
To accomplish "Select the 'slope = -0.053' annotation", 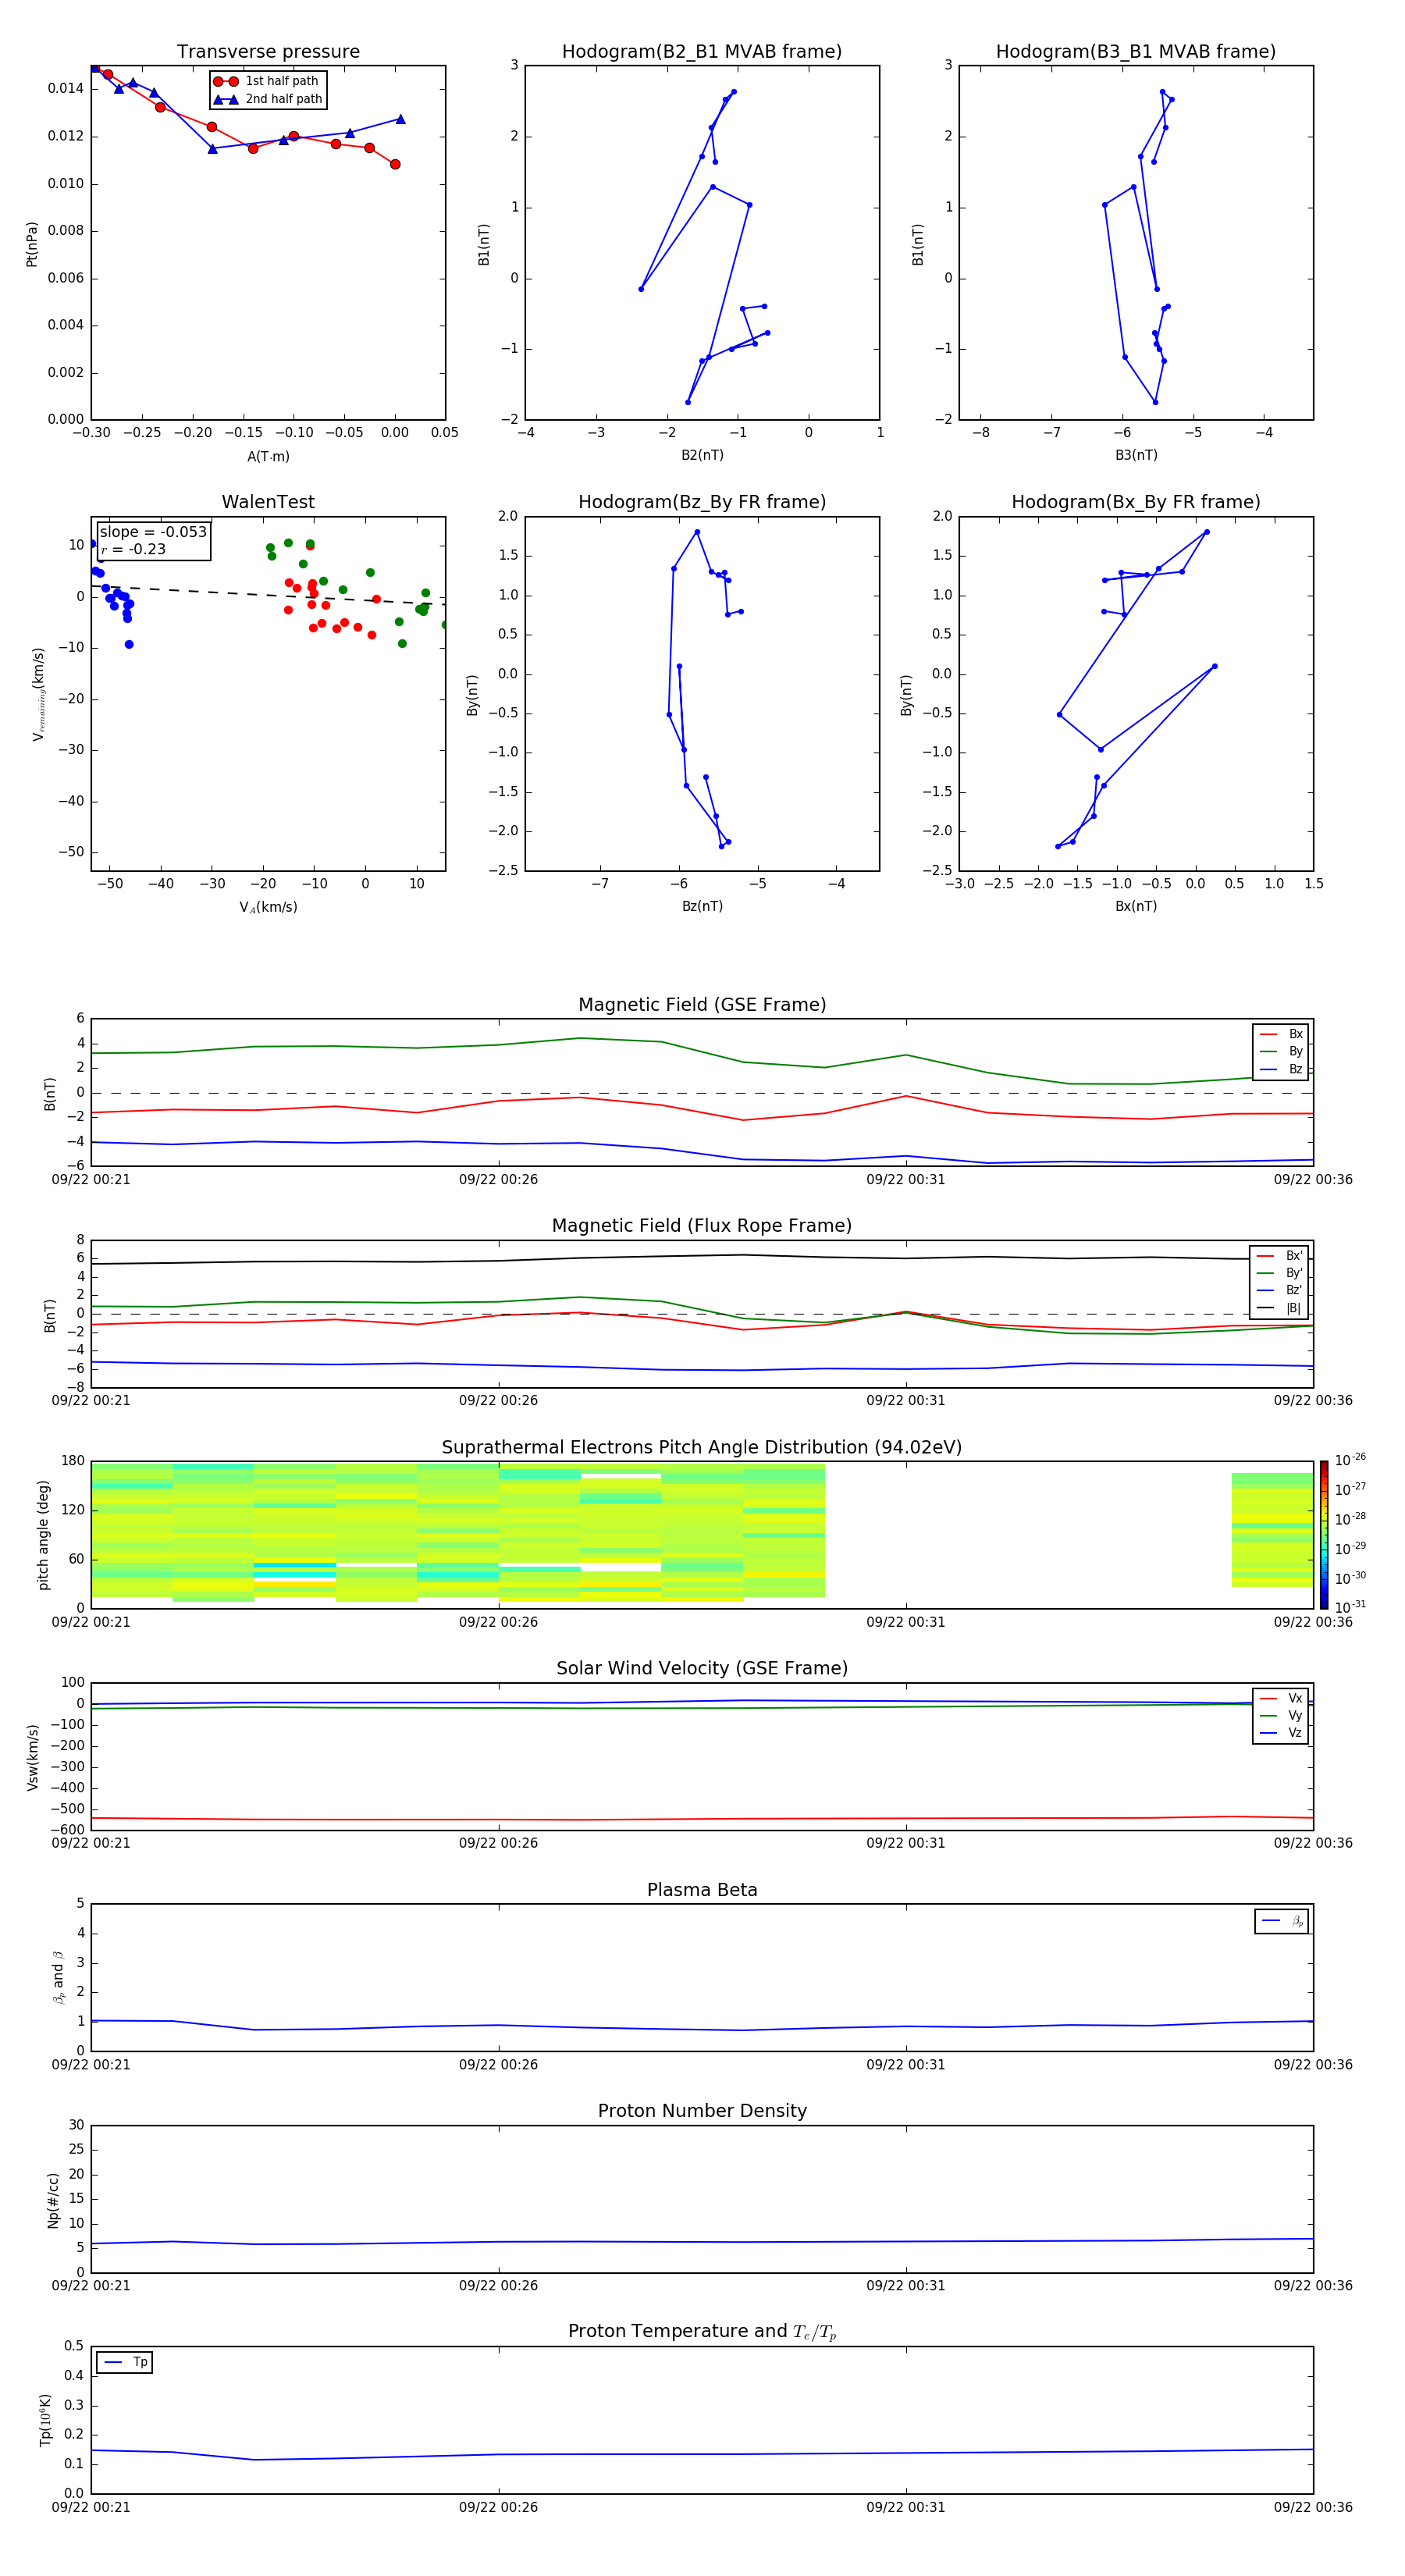I will [153, 532].
